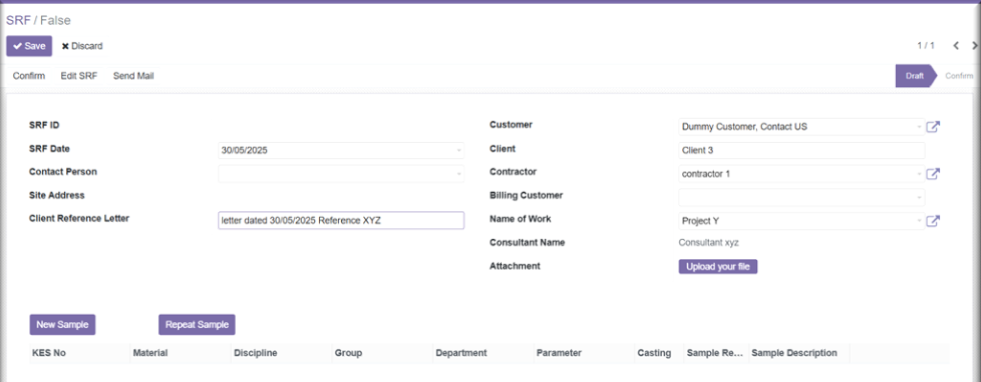The image size is (981, 382).
Task: Click Edit SRF action
Action: 79,76
